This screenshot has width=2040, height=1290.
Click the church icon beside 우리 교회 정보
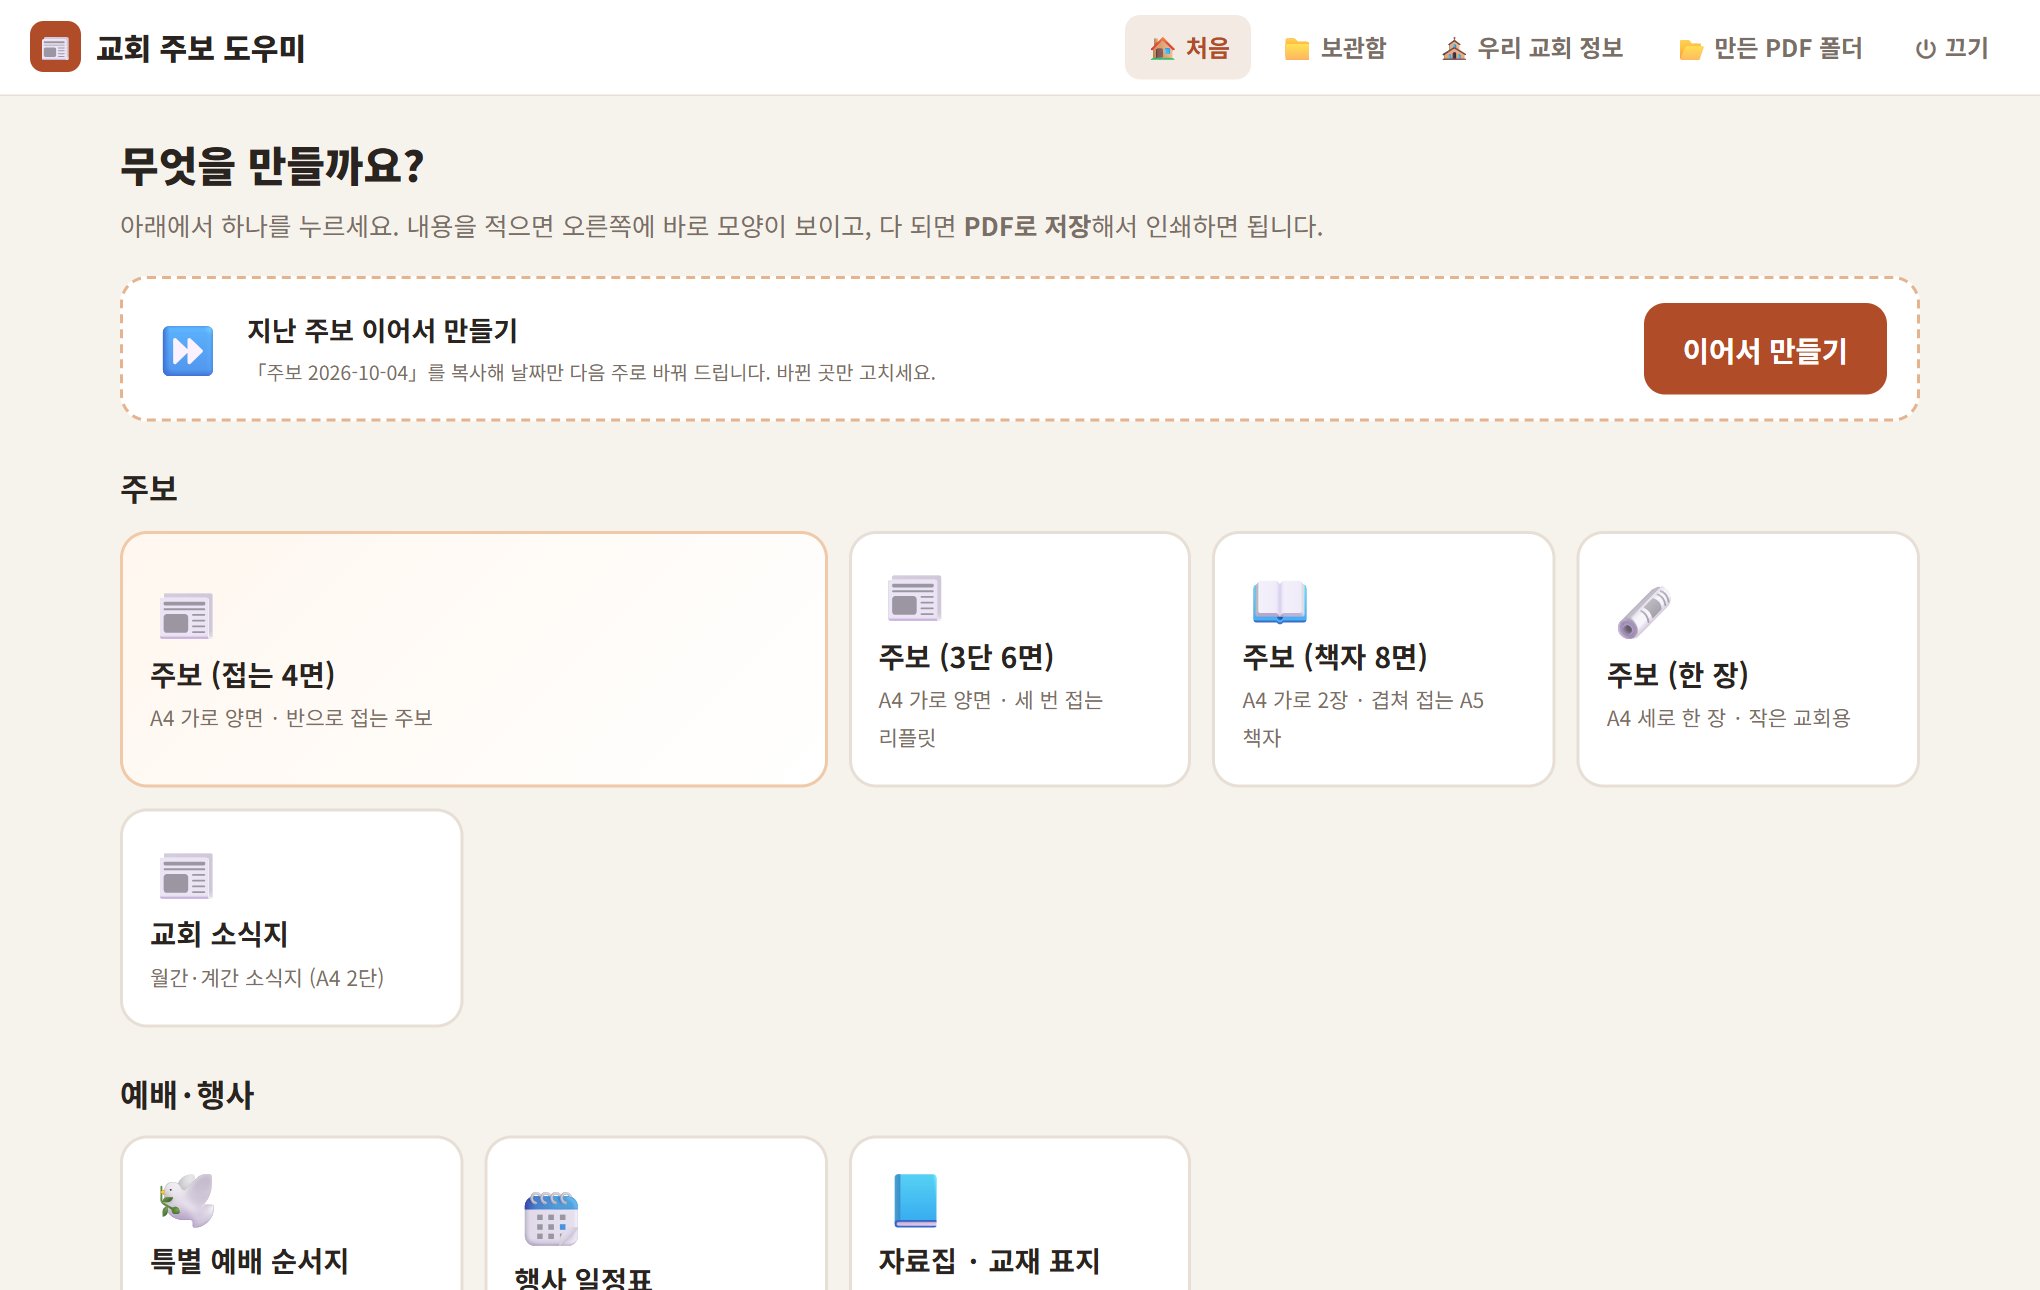click(1454, 48)
